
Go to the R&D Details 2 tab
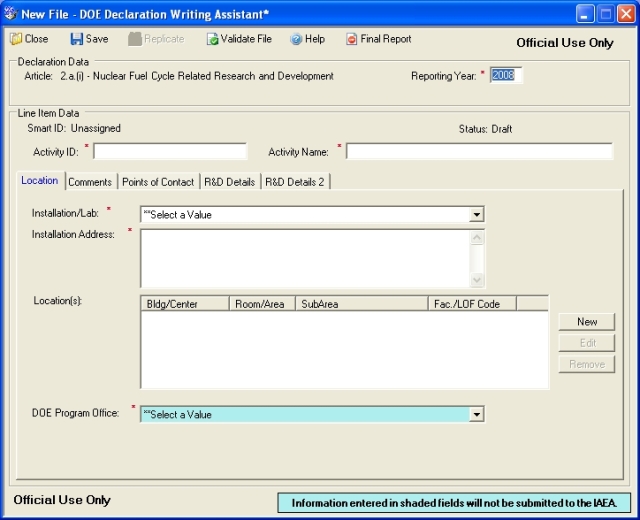click(295, 182)
